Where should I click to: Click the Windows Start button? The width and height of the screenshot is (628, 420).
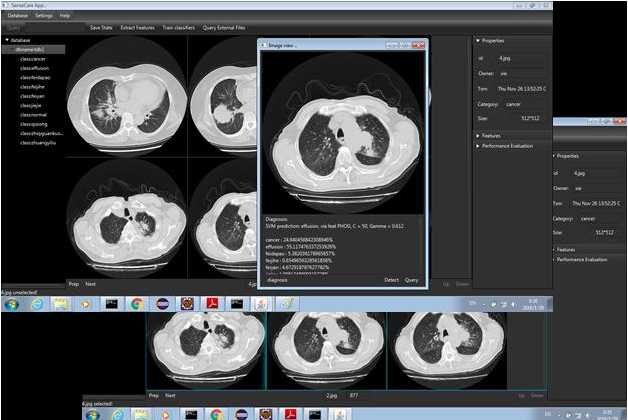point(11,304)
